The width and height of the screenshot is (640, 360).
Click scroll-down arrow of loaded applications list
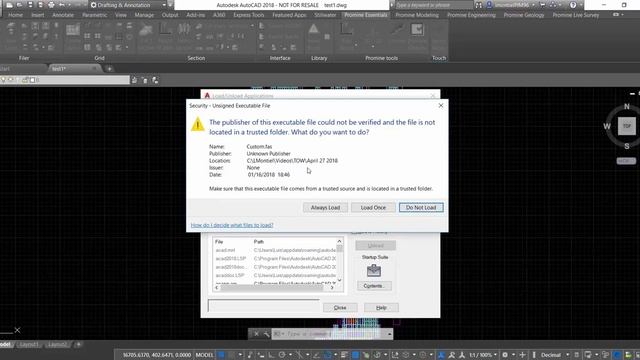pos(339,280)
